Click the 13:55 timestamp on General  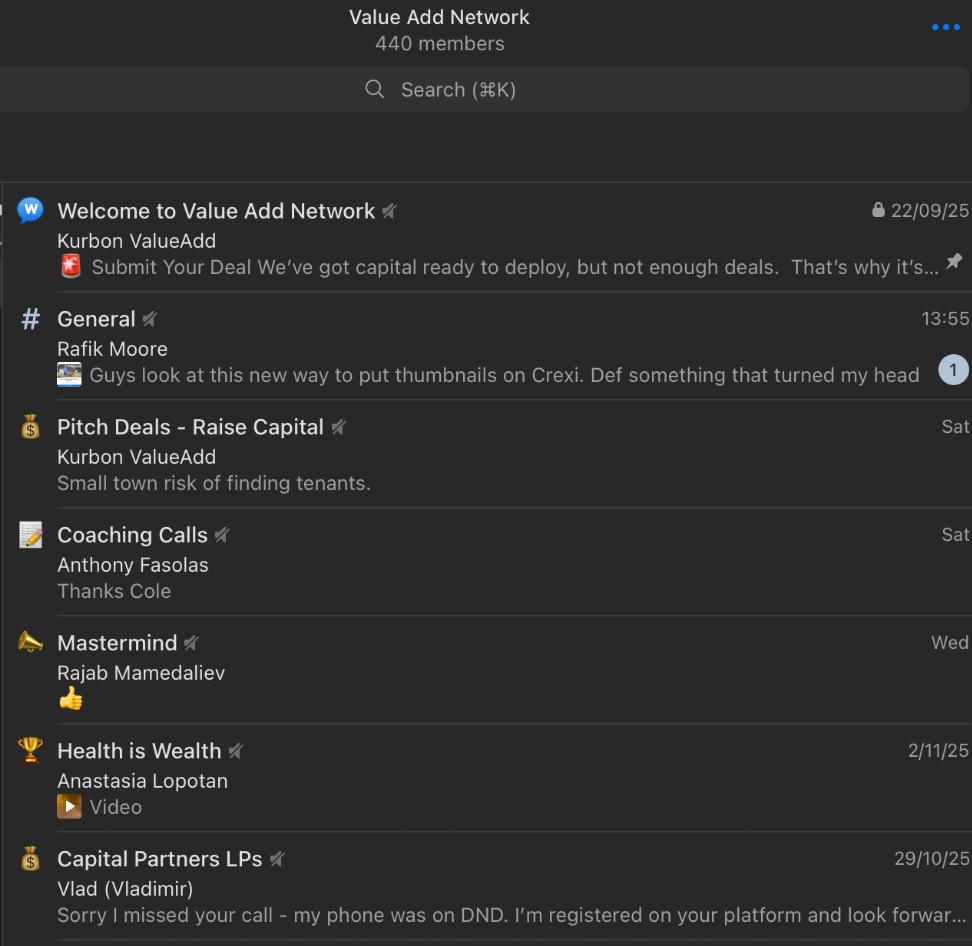(x=945, y=319)
